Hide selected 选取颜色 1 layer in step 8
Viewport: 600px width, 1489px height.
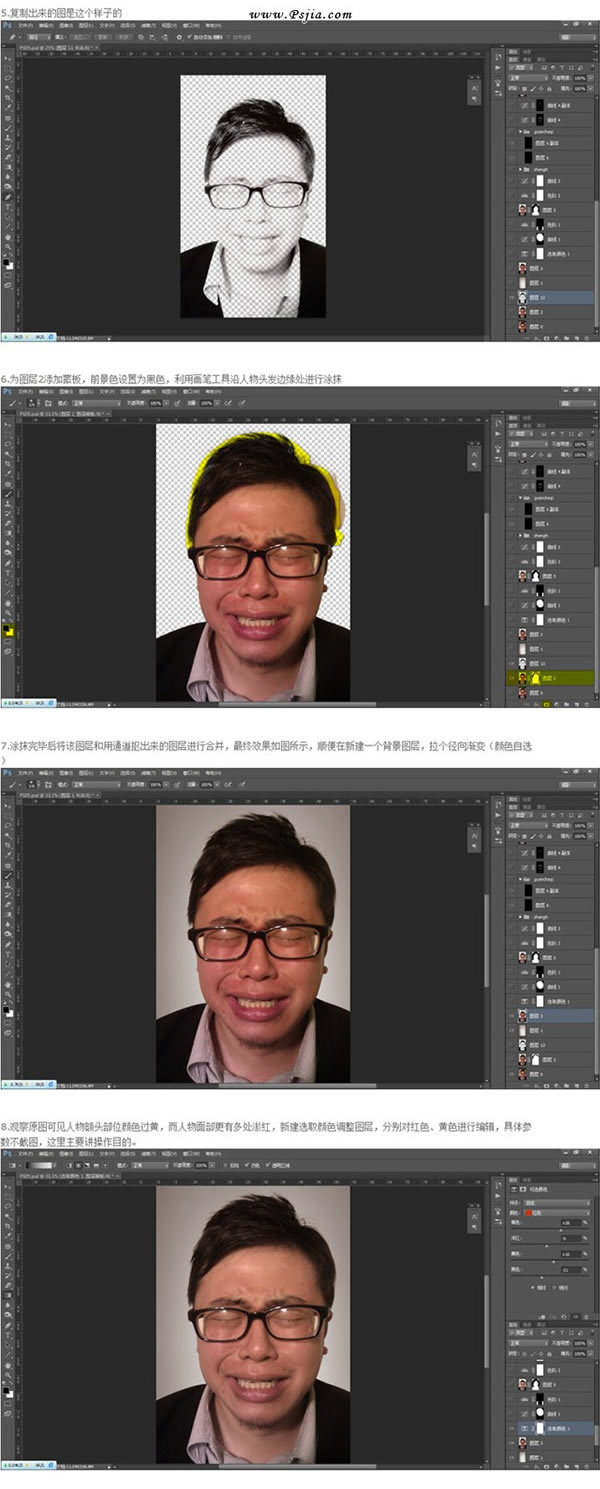pyautogui.click(x=513, y=1429)
